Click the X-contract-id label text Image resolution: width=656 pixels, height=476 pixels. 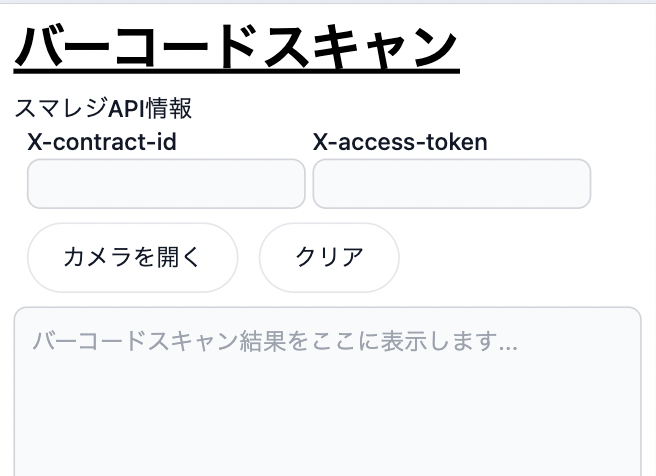[102, 142]
